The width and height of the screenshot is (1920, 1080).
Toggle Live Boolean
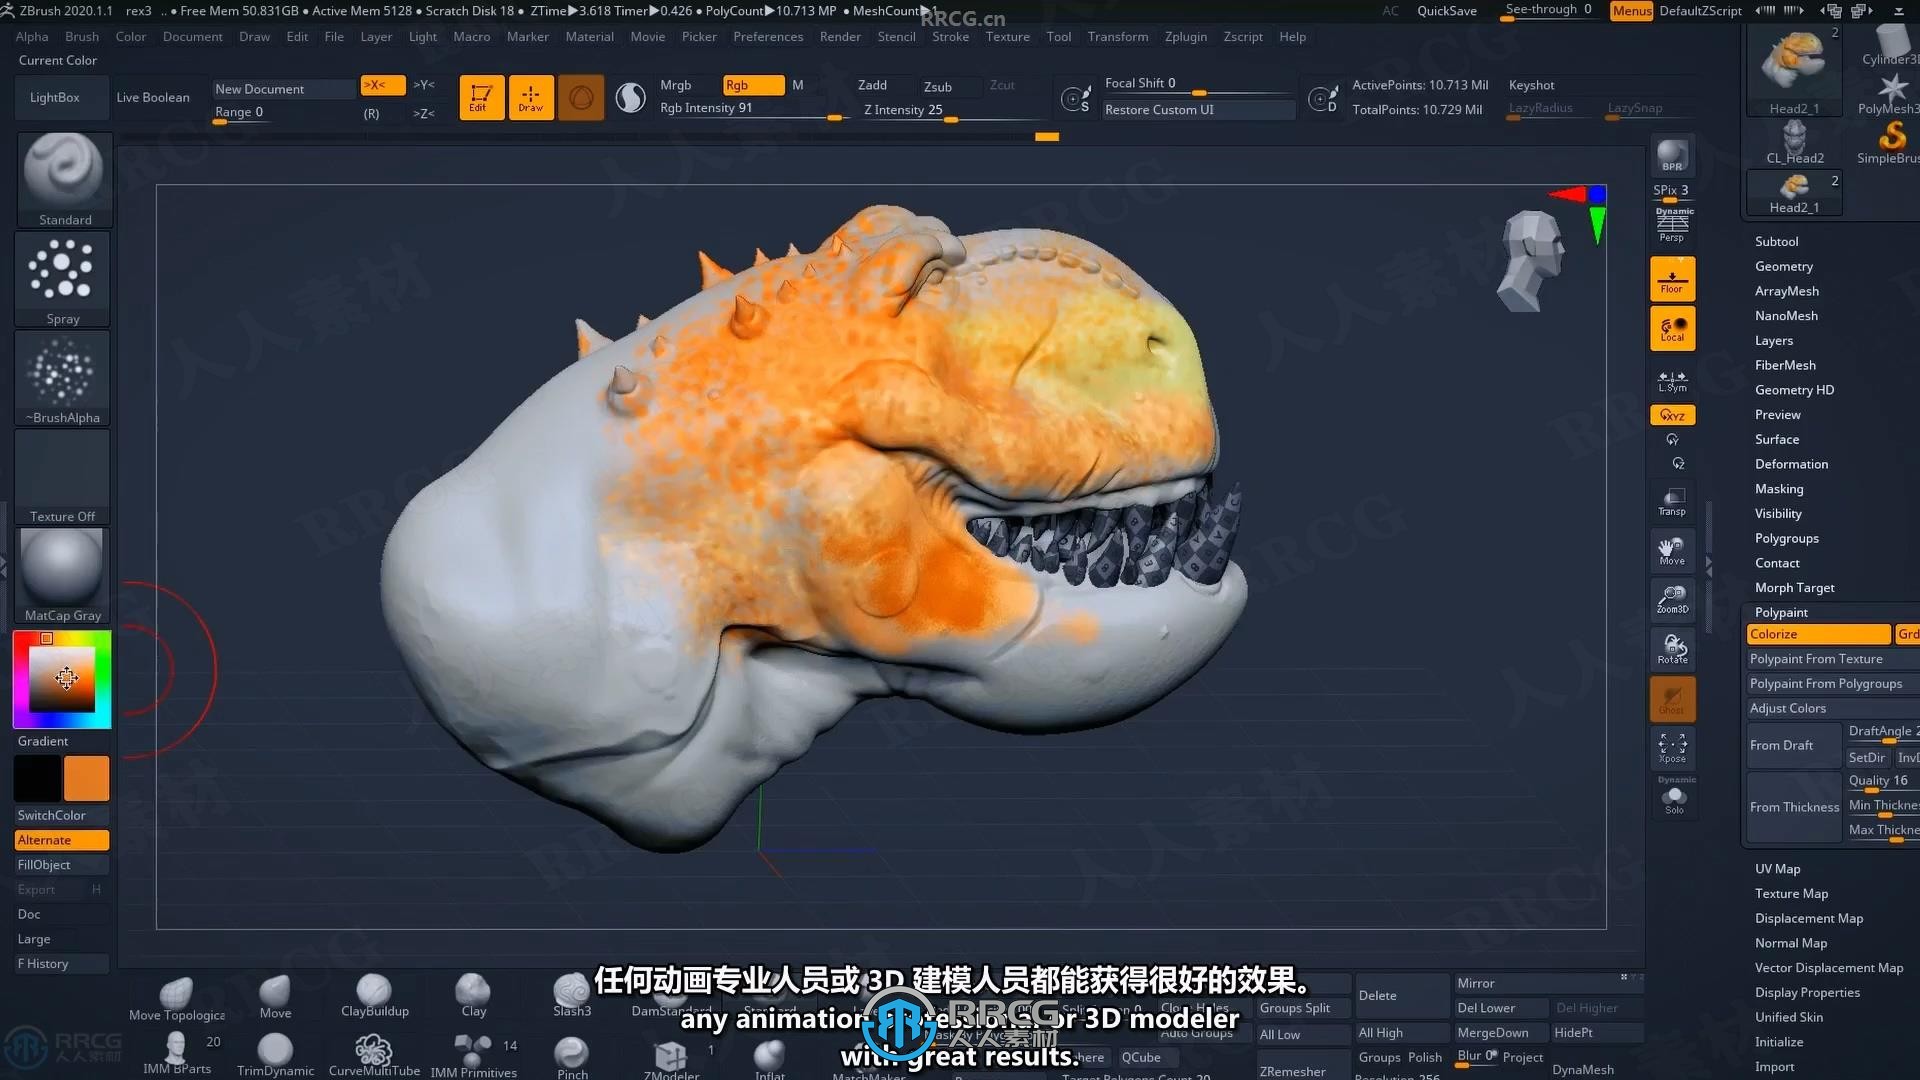153,97
